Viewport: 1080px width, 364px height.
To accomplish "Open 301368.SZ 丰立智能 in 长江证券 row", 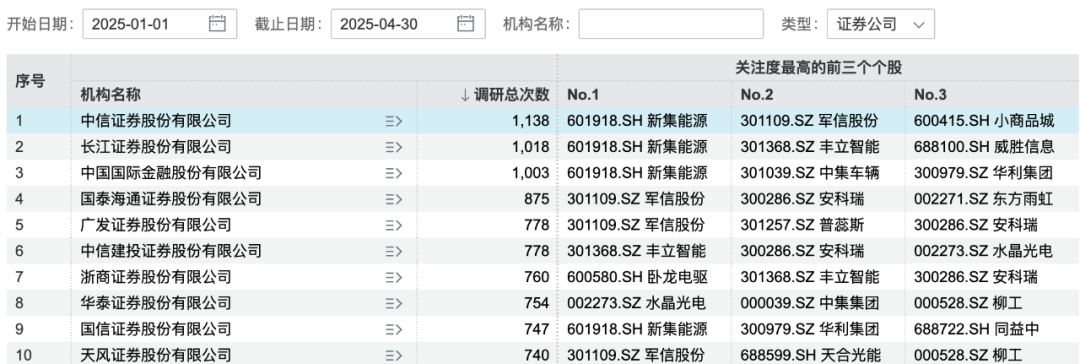I will pyautogui.click(x=810, y=147).
